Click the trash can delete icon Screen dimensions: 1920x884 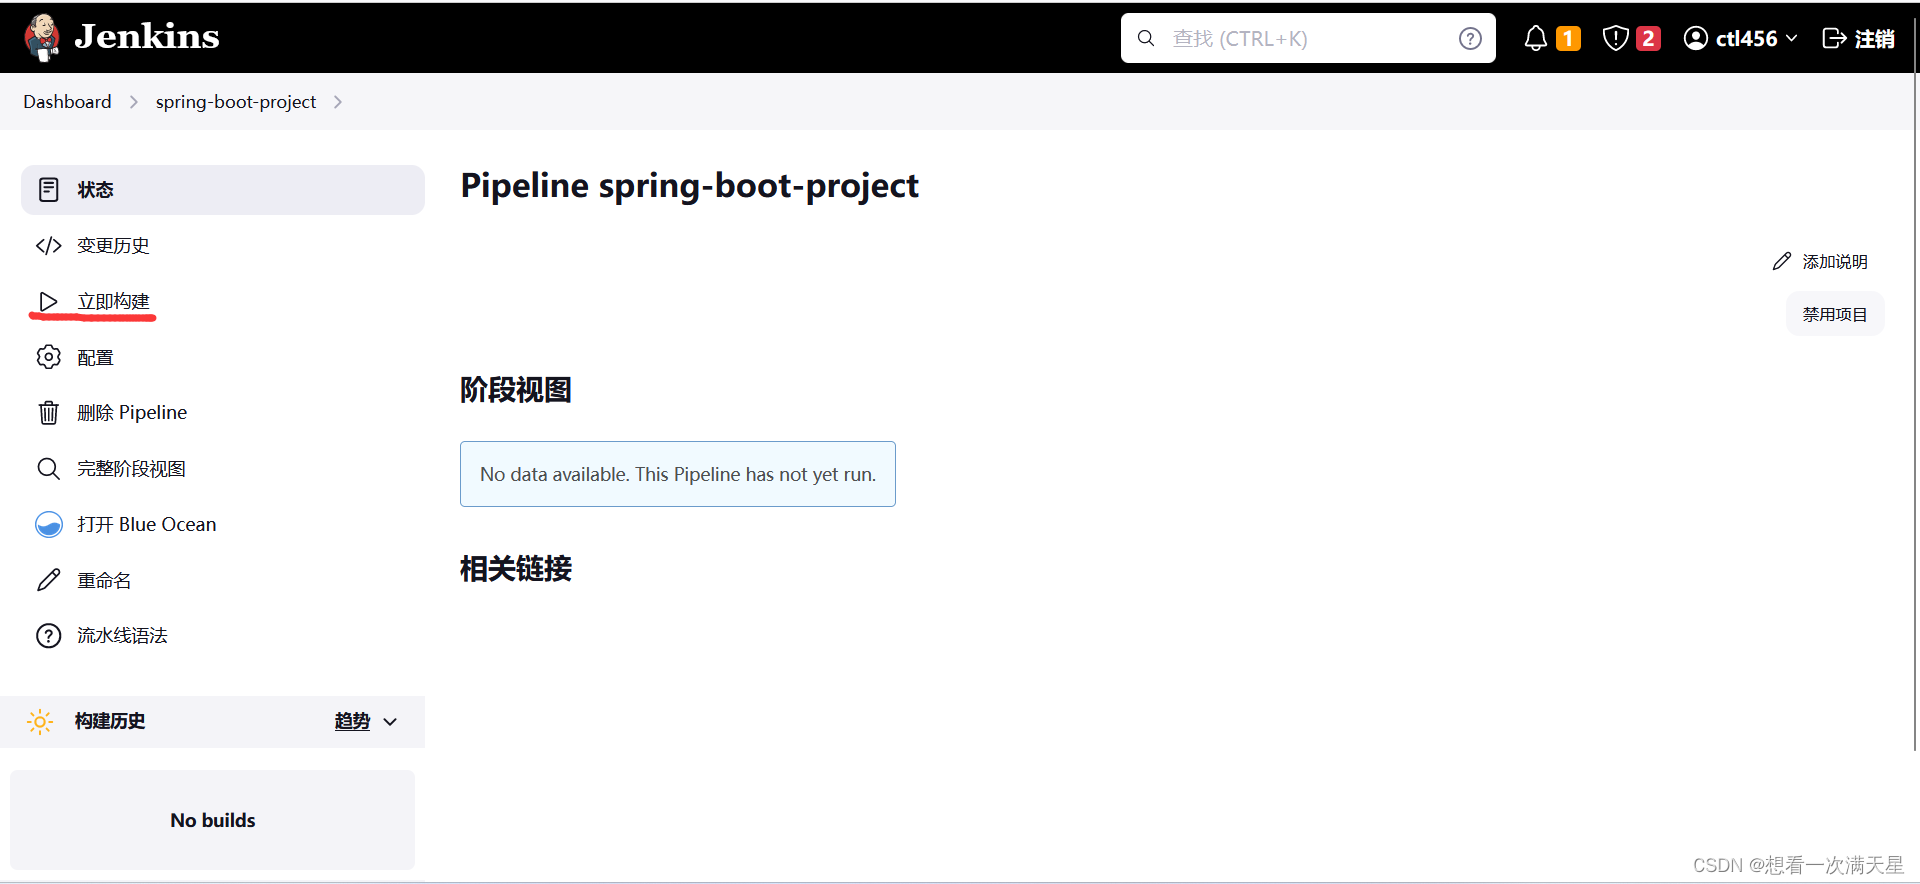click(x=48, y=412)
